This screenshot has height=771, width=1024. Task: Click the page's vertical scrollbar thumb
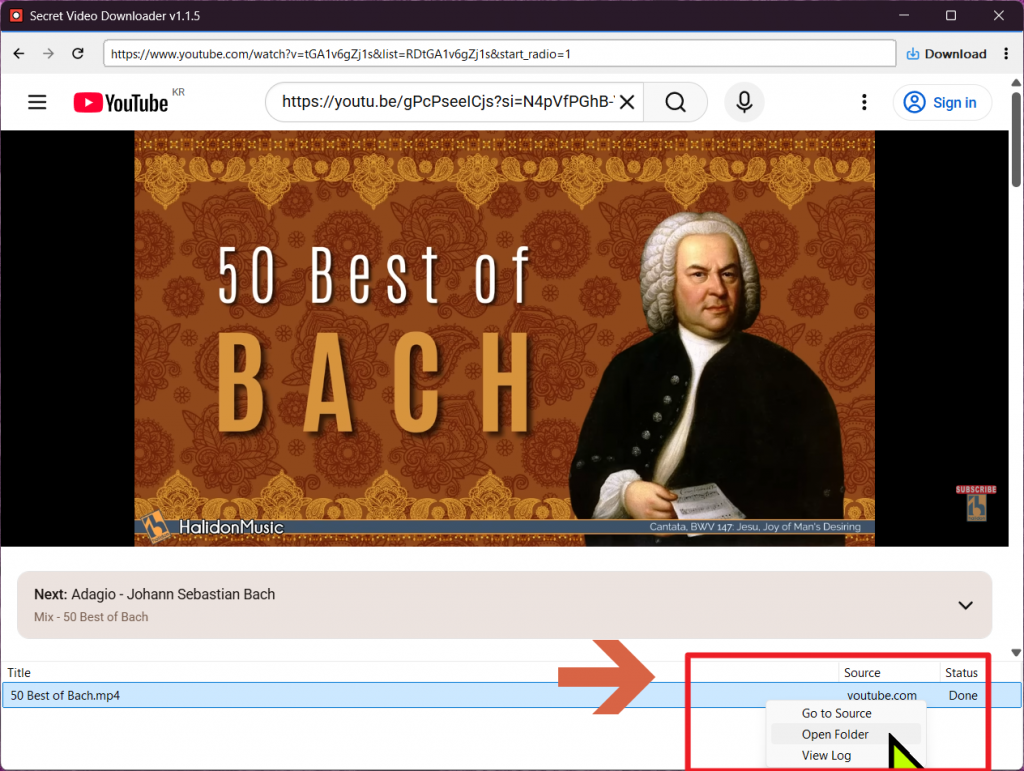[x=1016, y=139]
